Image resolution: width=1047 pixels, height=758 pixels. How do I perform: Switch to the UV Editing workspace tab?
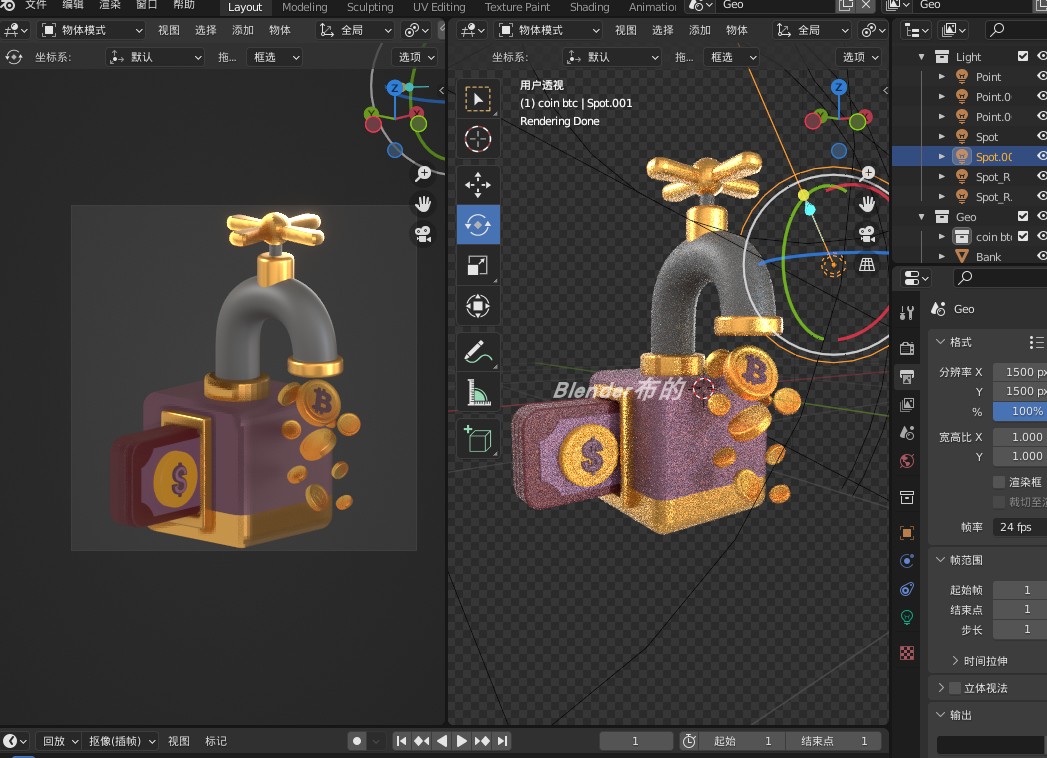pos(439,7)
